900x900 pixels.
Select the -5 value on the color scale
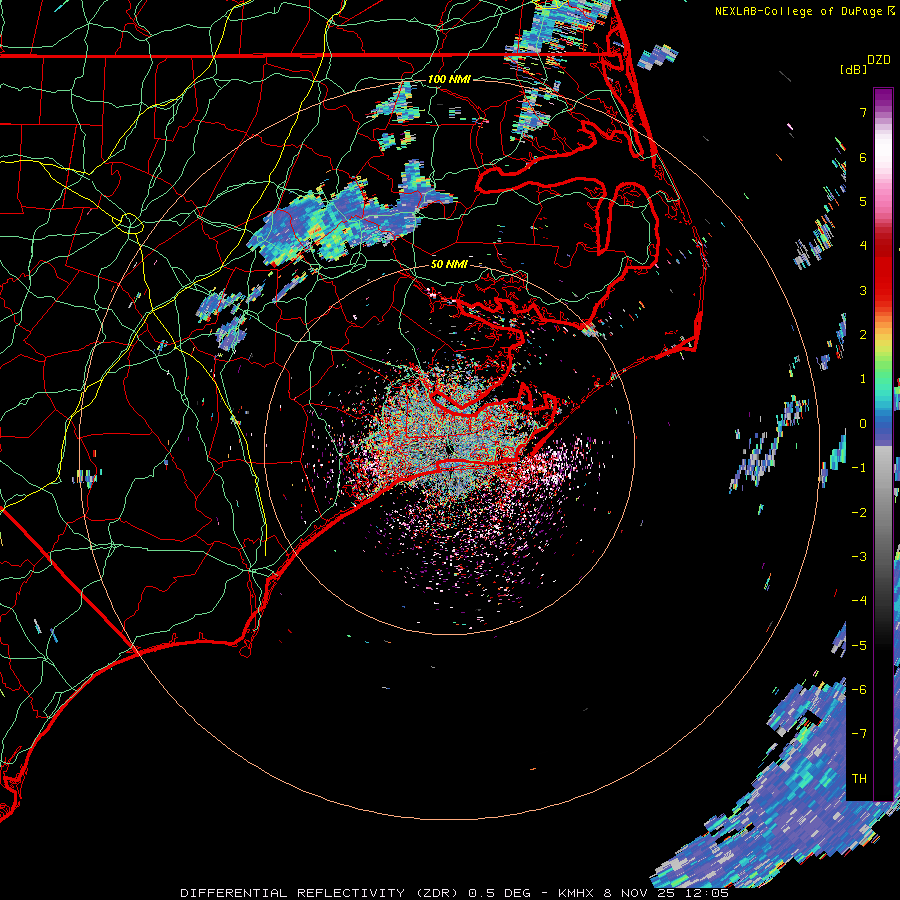coord(859,646)
